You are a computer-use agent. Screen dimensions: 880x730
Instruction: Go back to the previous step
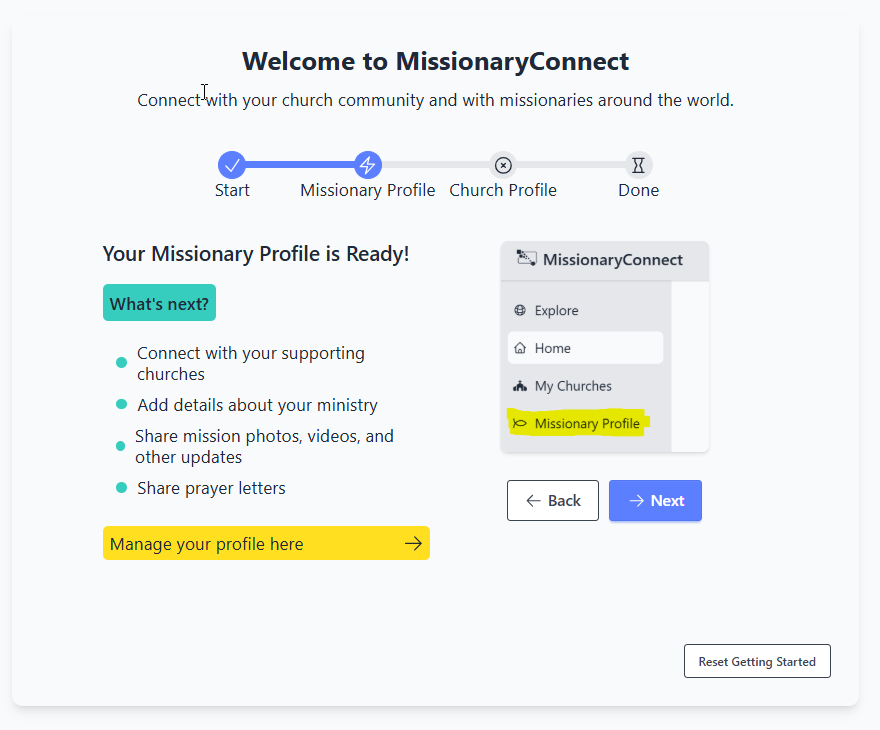(x=553, y=501)
